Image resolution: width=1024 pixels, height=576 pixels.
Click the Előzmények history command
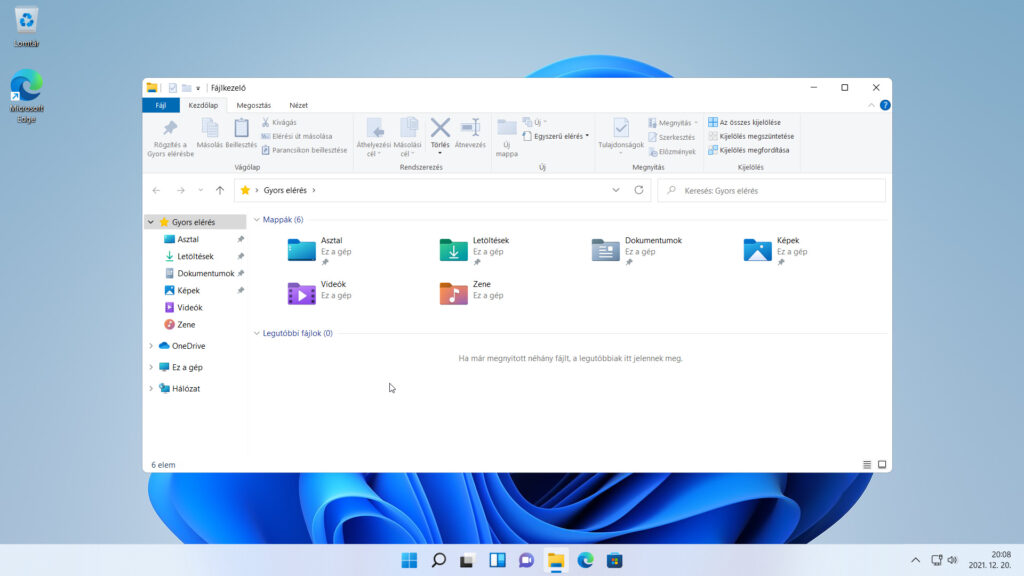click(x=672, y=152)
